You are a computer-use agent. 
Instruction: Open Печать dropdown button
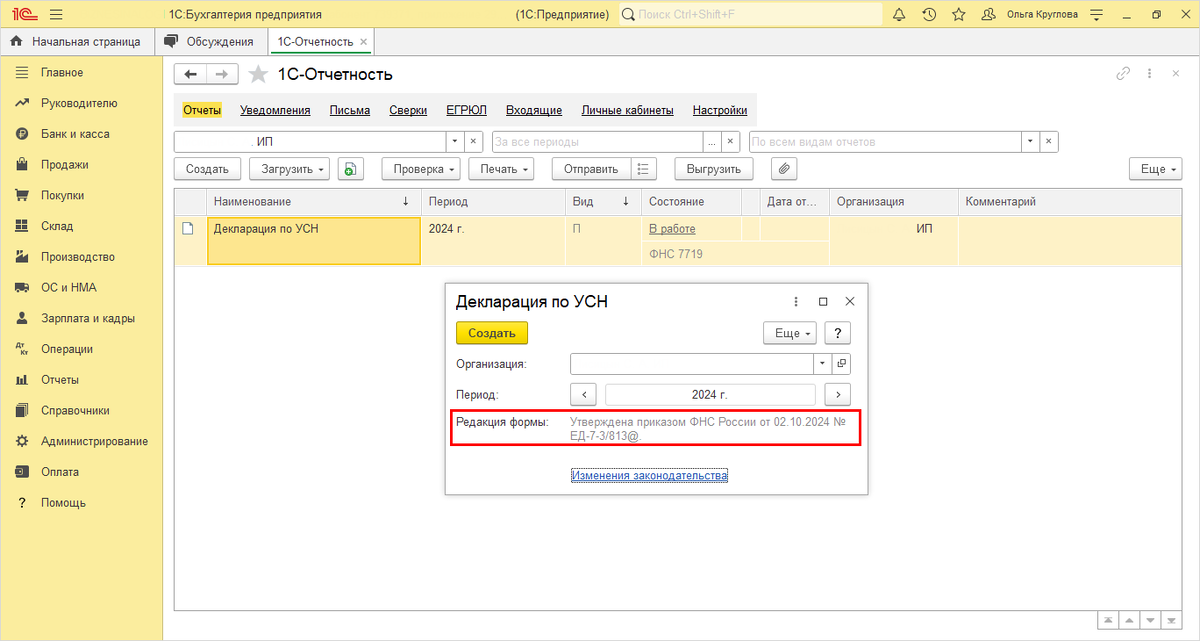pos(501,169)
